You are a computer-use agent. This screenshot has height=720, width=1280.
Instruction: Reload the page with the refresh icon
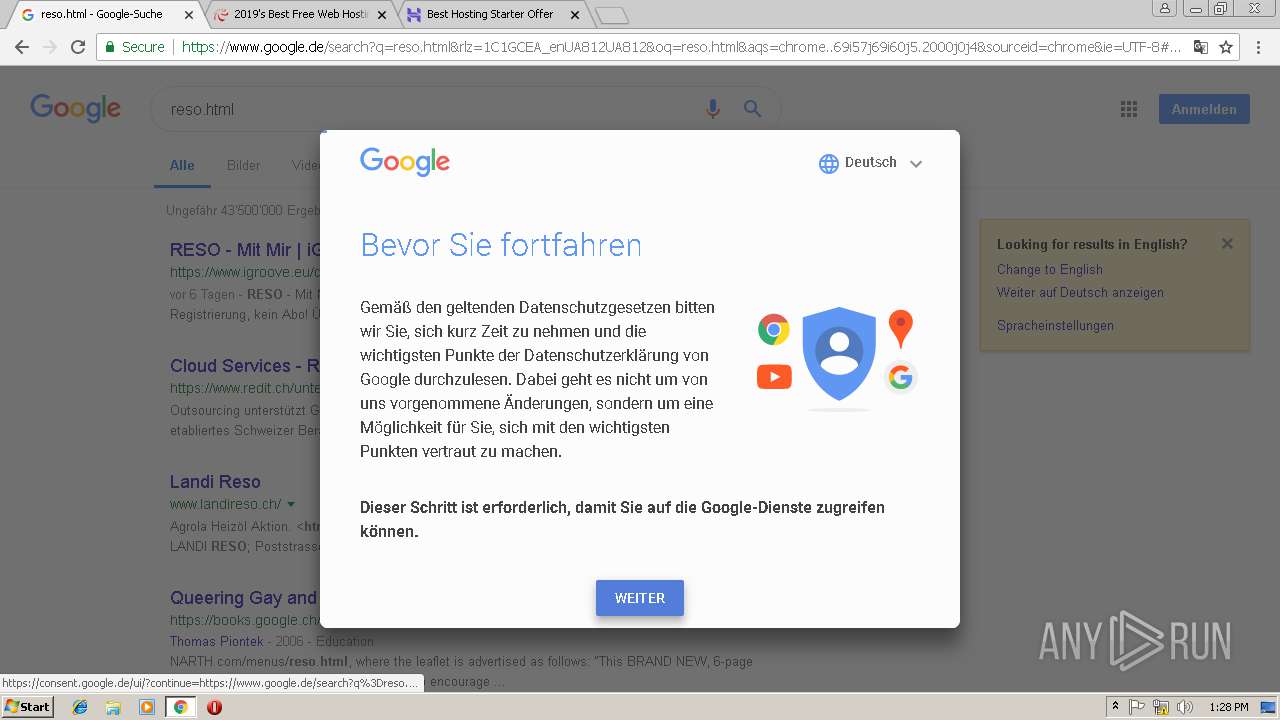(x=78, y=47)
